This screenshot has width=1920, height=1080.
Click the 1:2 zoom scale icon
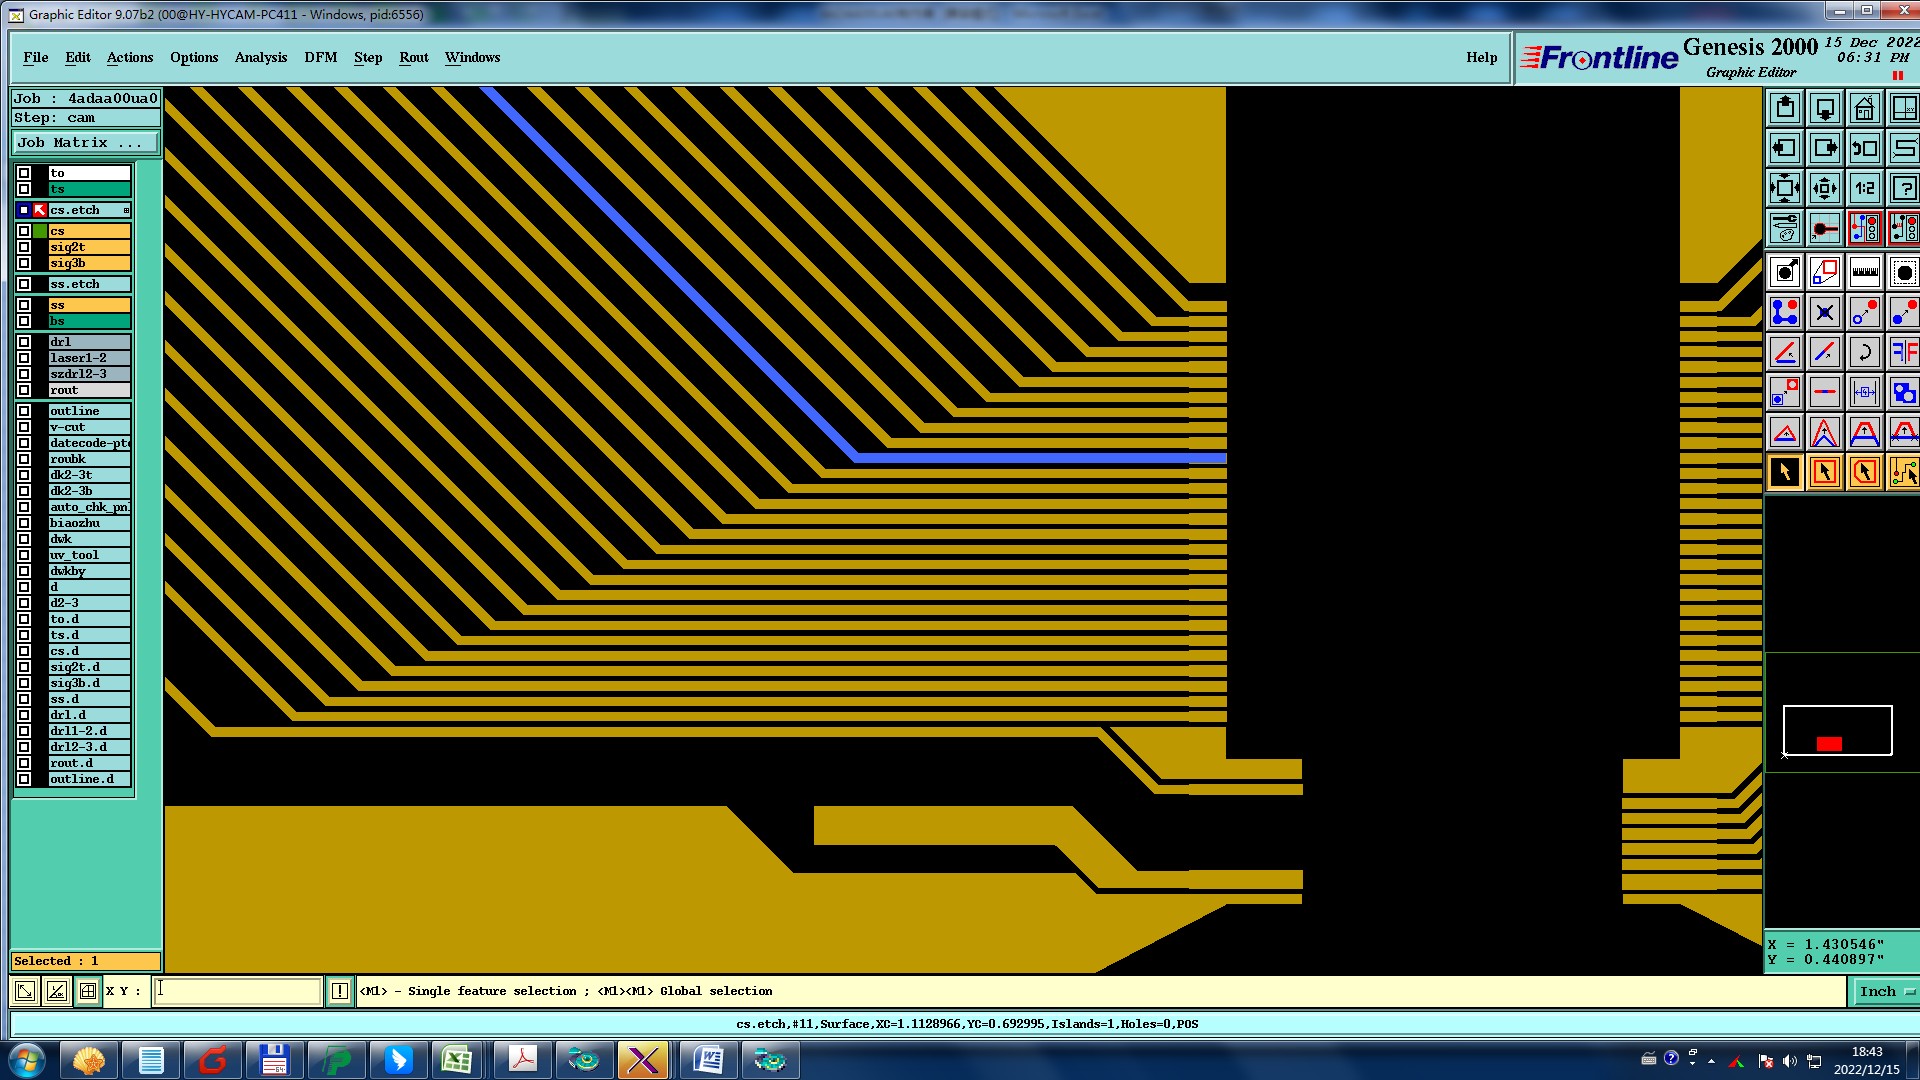point(1864,188)
